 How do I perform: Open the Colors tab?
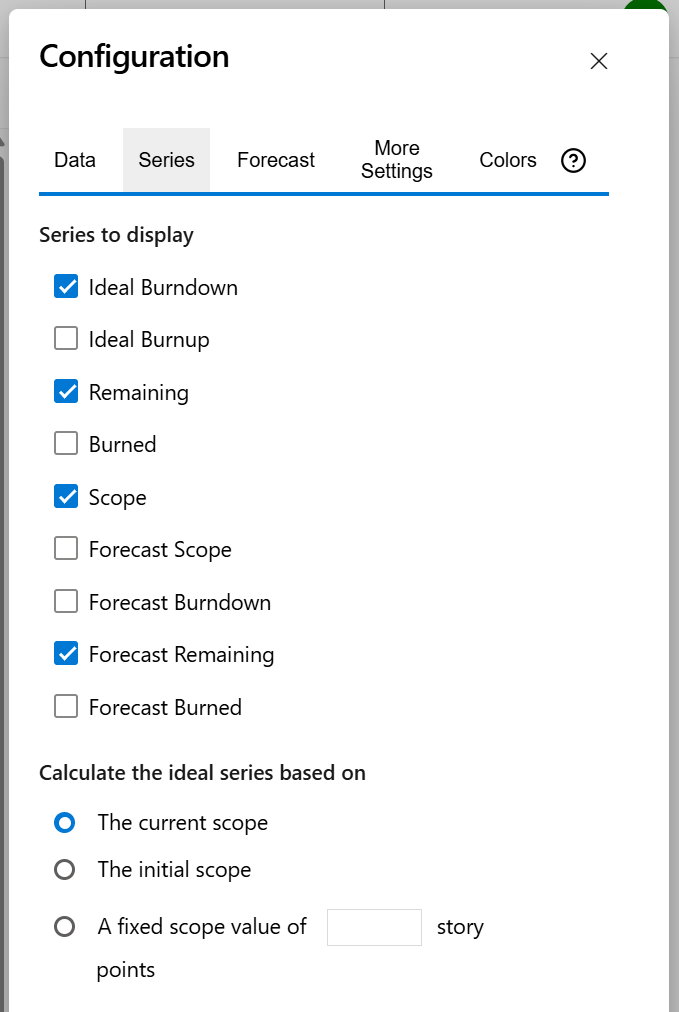pos(507,160)
